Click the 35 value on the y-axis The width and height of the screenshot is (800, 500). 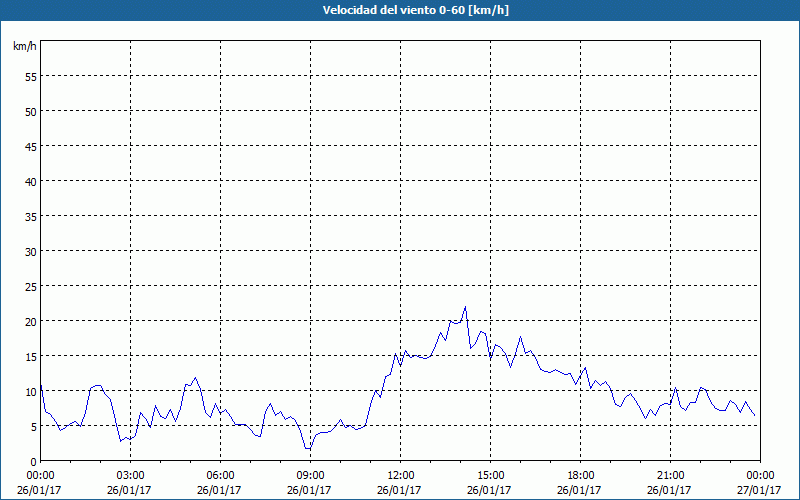click(x=31, y=216)
